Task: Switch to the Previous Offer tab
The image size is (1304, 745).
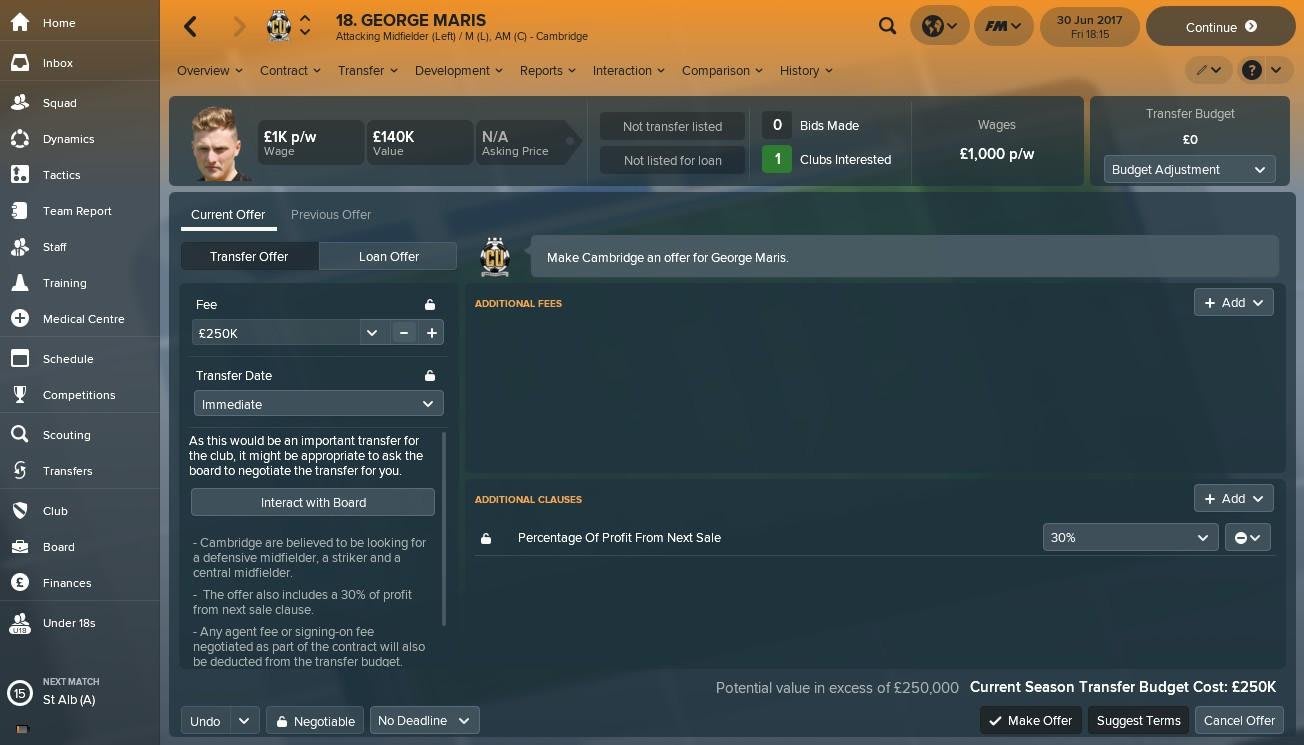Action: [x=331, y=215]
